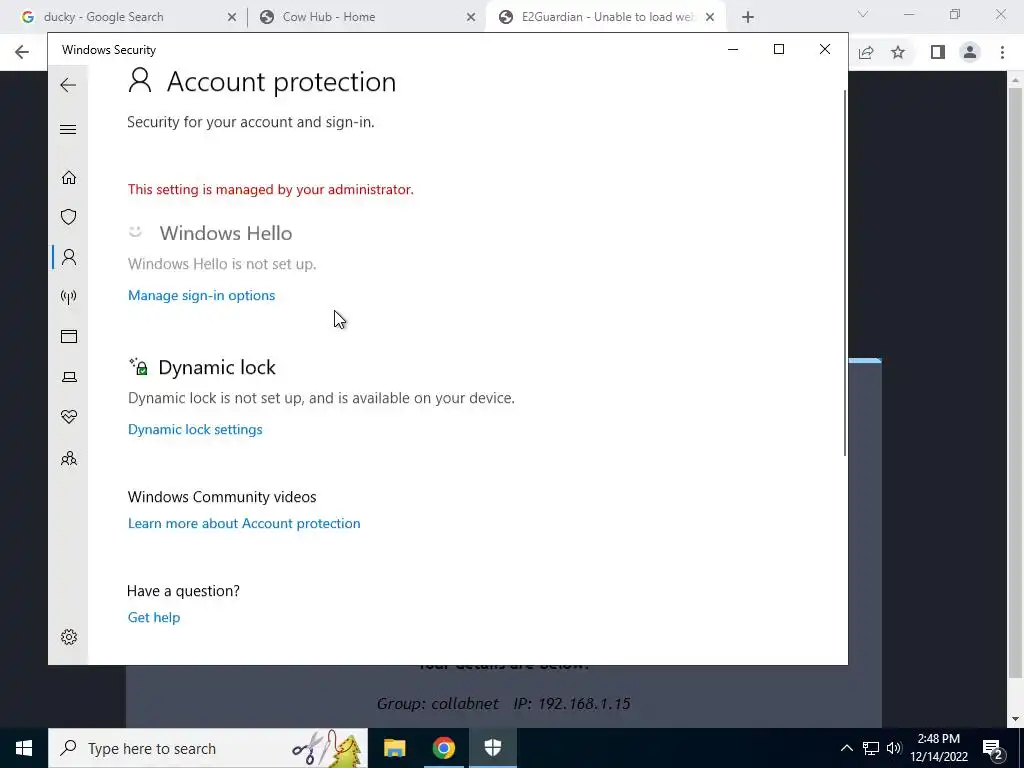Screen dimensions: 1024x768
Task: Open network status tray icon
Action: [x=871, y=748]
